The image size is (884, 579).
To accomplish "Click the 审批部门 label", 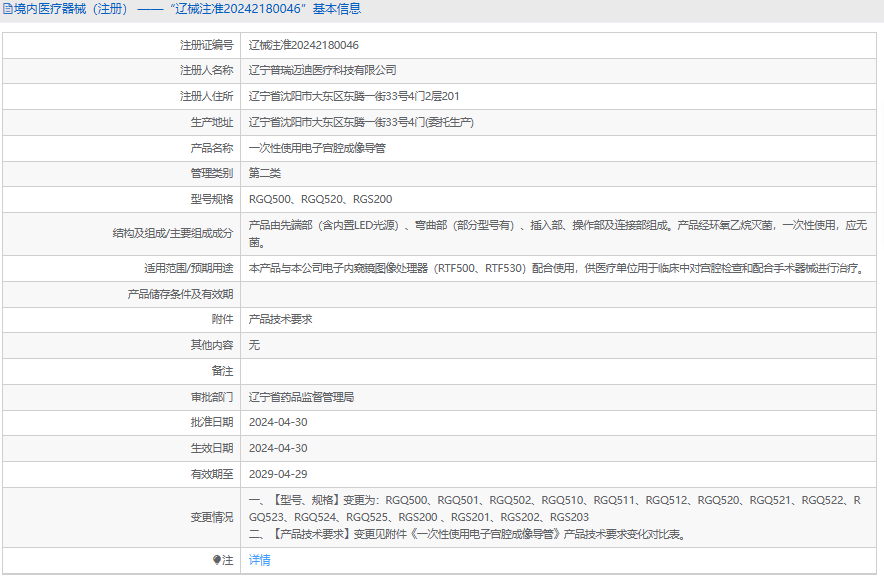I will (212, 397).
